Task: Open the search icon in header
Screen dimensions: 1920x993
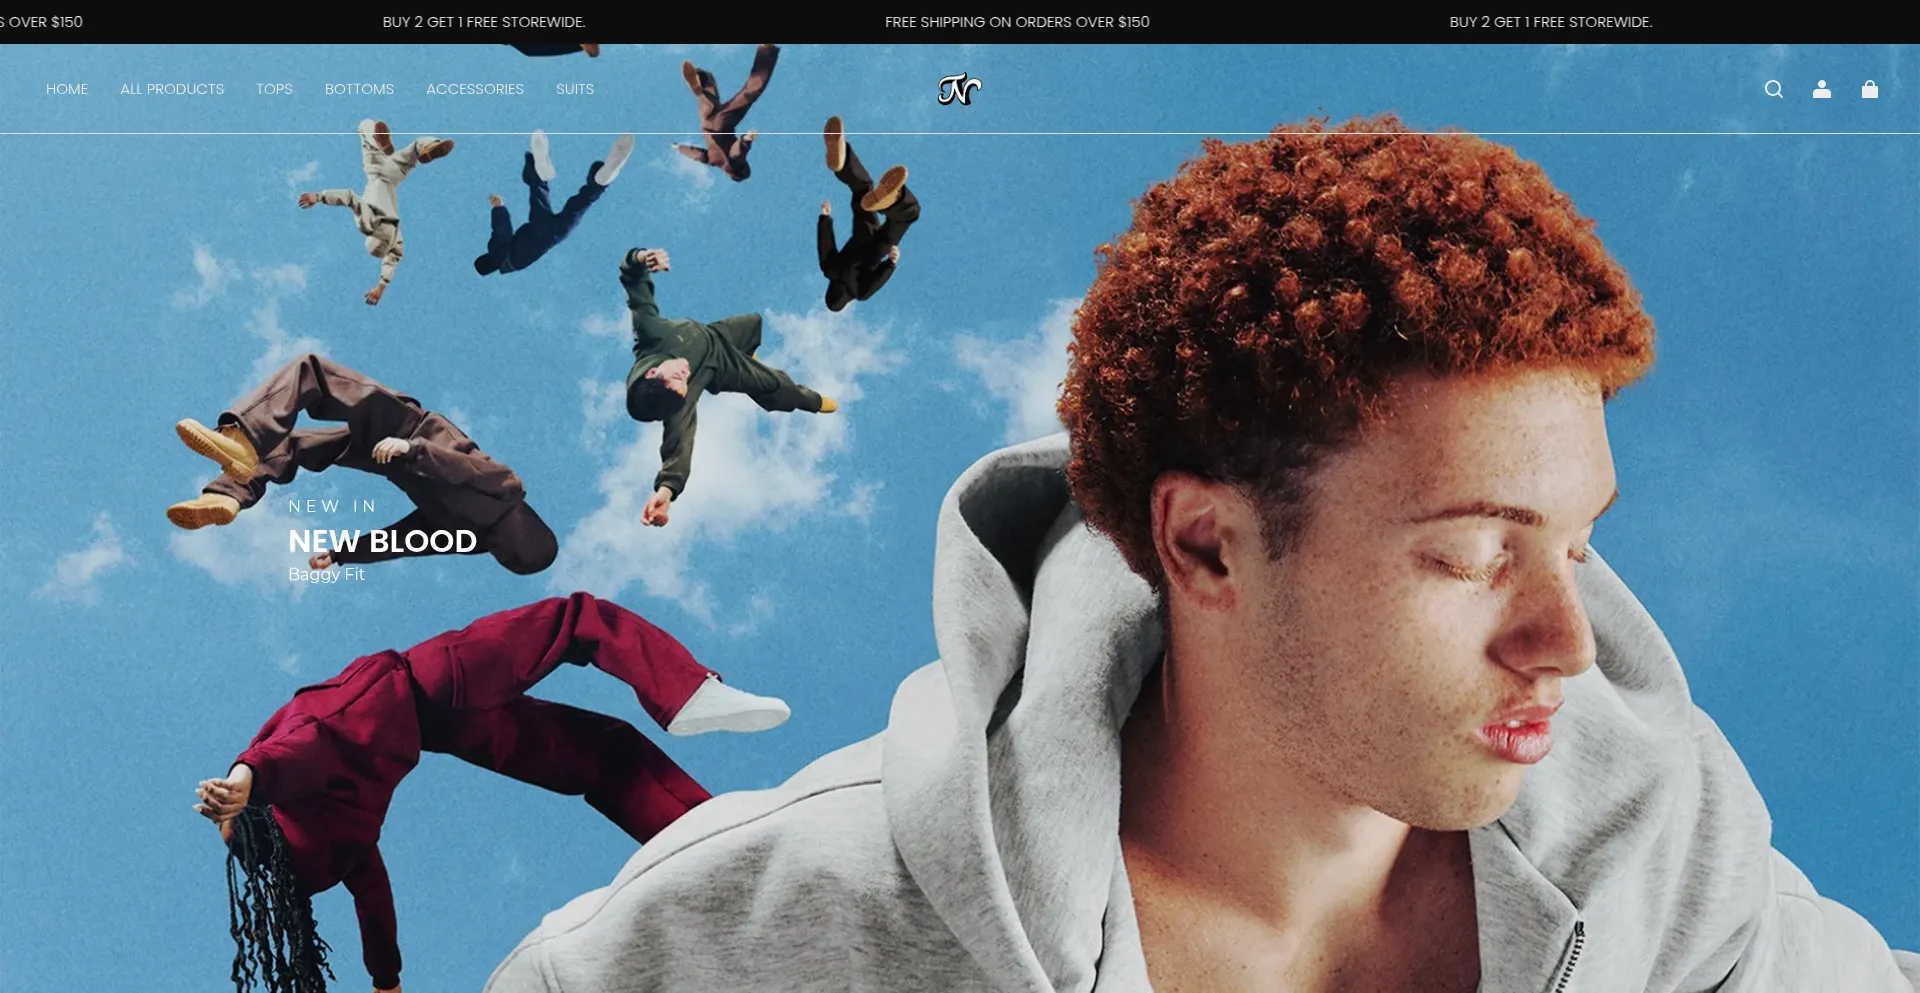Action: click(1773, 89)
